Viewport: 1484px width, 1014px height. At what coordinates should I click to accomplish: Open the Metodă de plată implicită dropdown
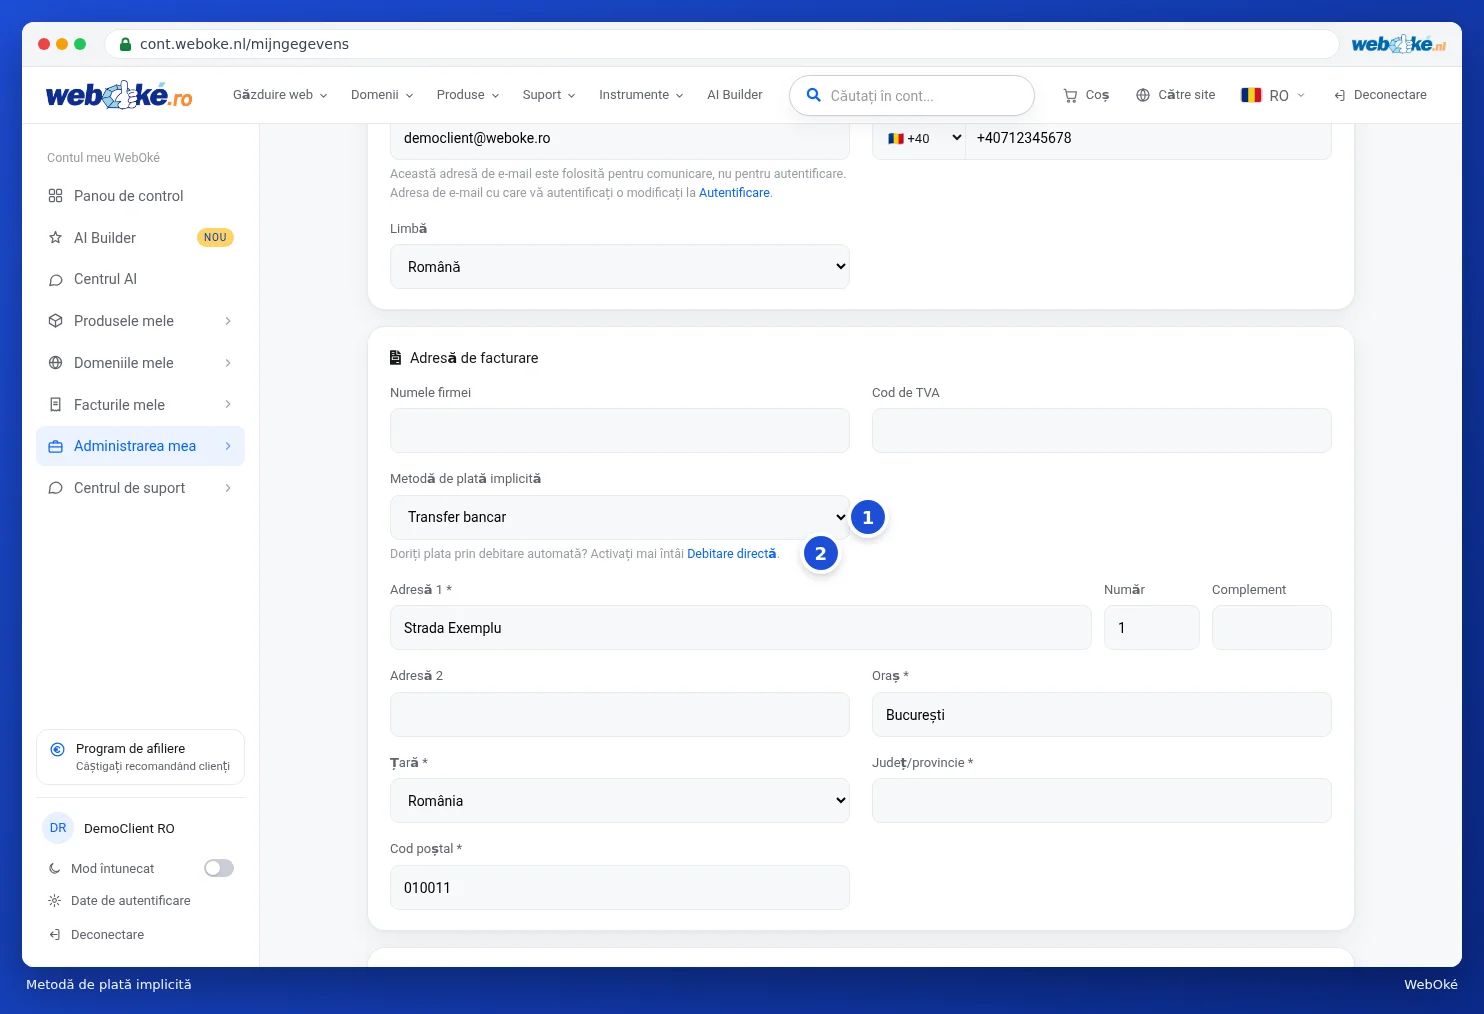[620, 517]
